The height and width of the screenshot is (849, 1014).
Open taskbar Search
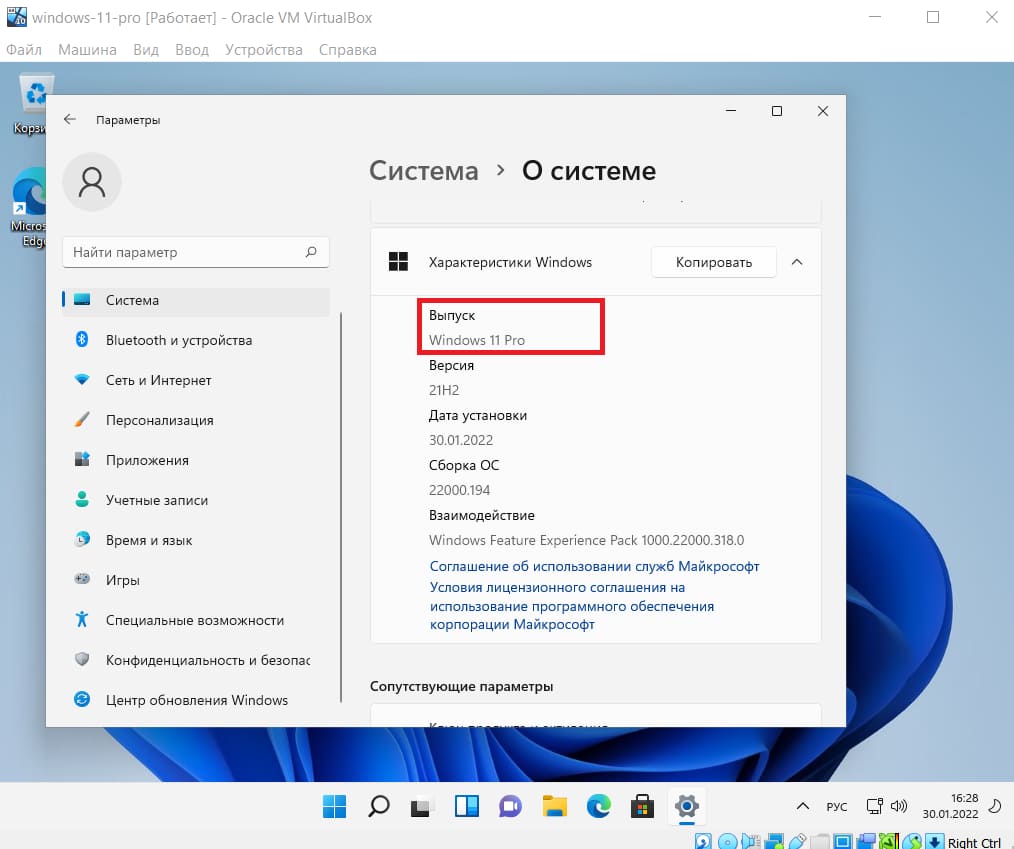(378, 806)
